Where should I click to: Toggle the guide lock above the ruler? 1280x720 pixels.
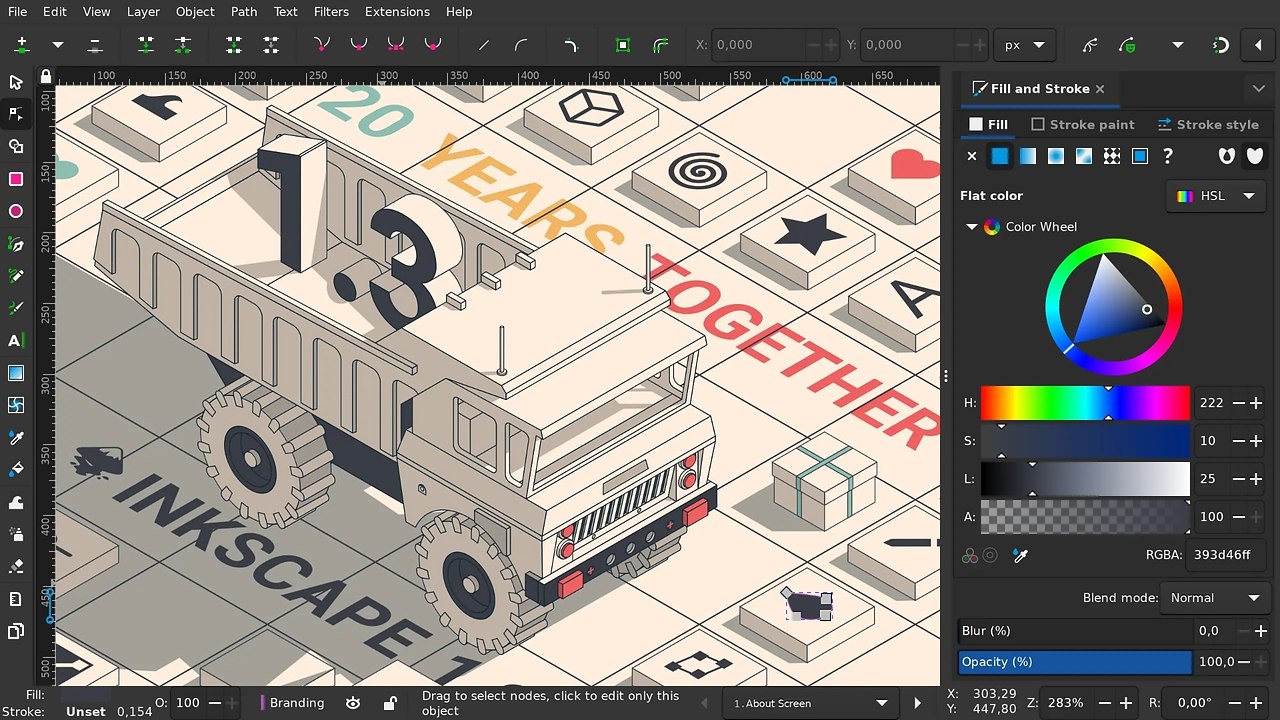[45, 76]
